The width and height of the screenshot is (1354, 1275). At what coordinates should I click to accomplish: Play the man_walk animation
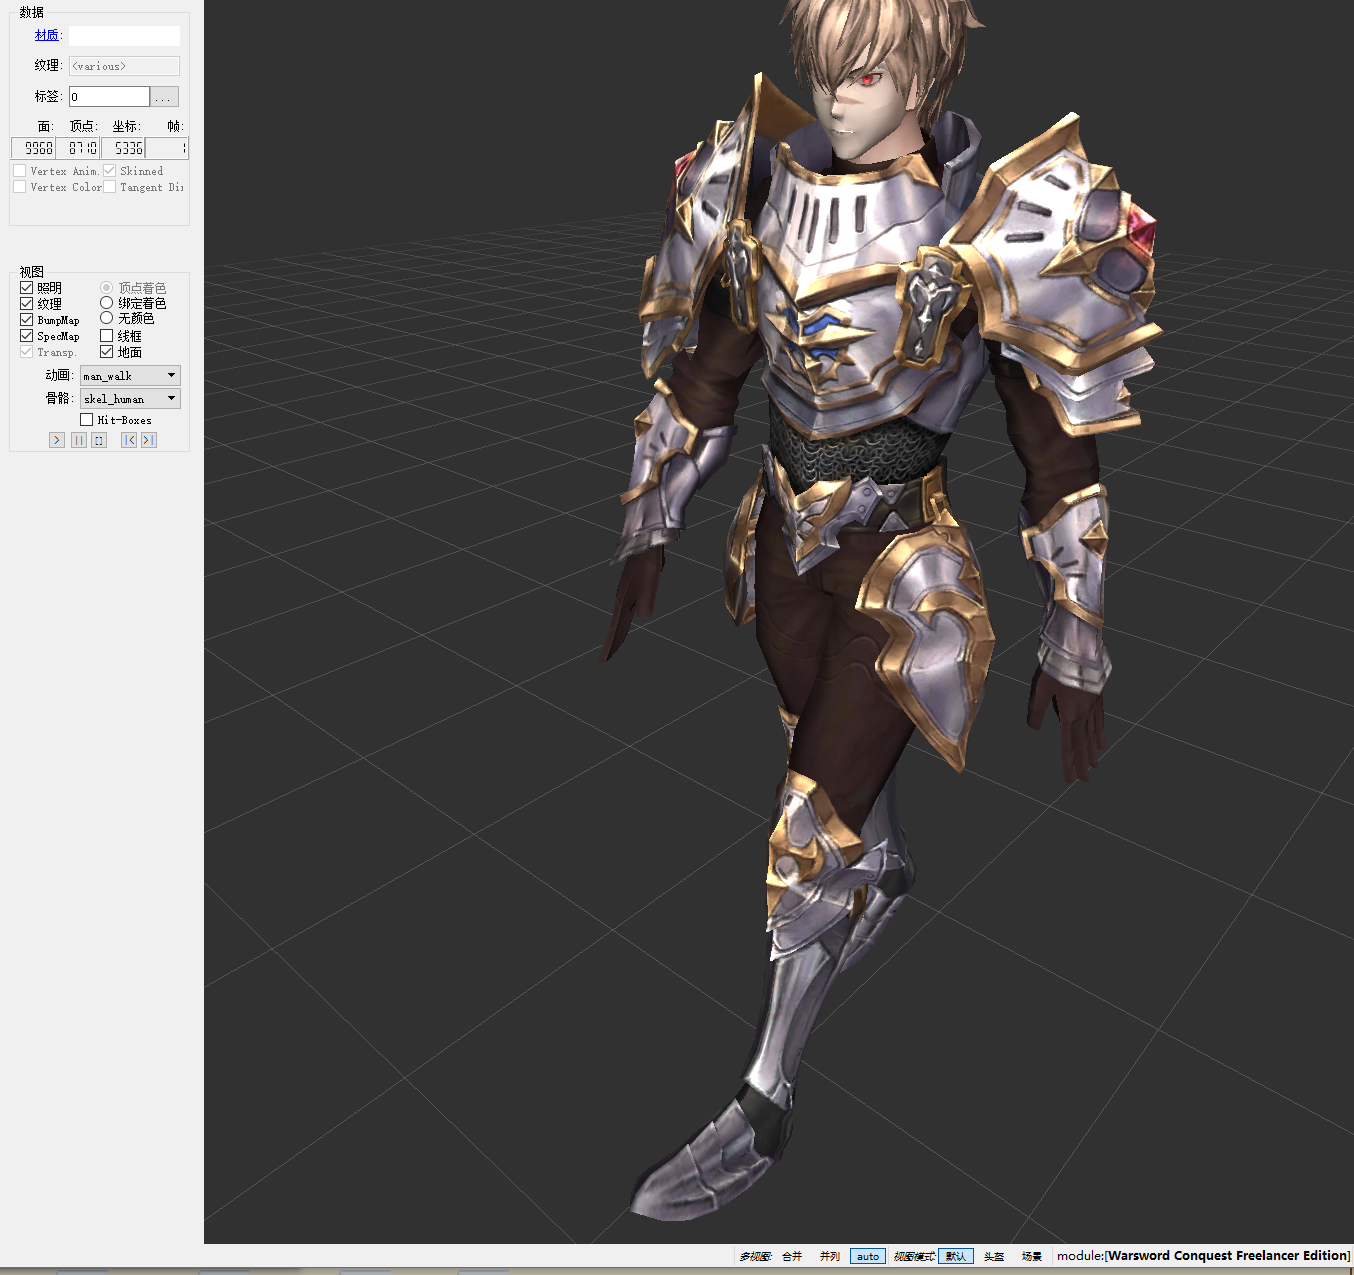[x=57, y=440]
